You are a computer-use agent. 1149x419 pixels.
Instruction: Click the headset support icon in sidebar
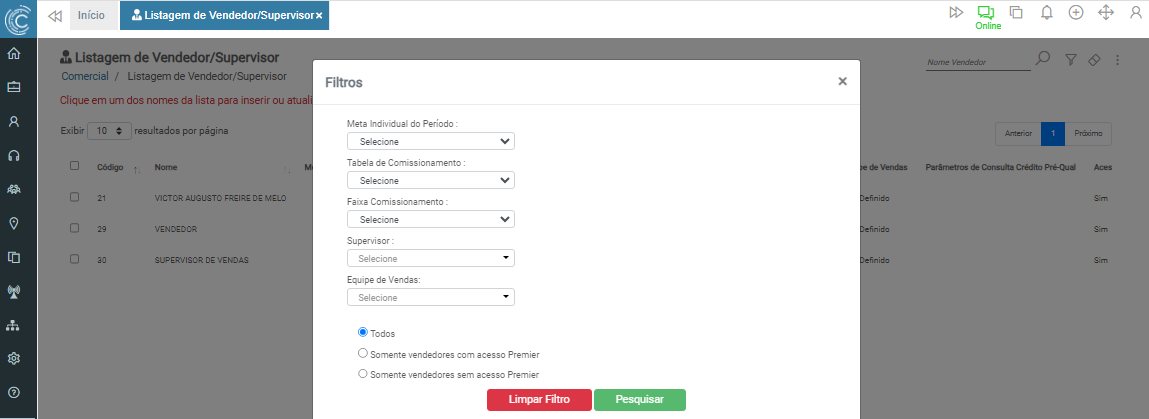(14, 156)
